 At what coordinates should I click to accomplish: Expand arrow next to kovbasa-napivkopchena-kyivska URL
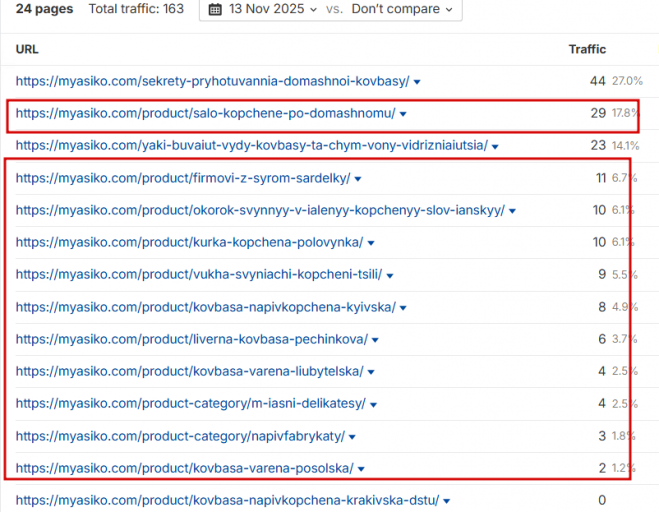(403, 308)
